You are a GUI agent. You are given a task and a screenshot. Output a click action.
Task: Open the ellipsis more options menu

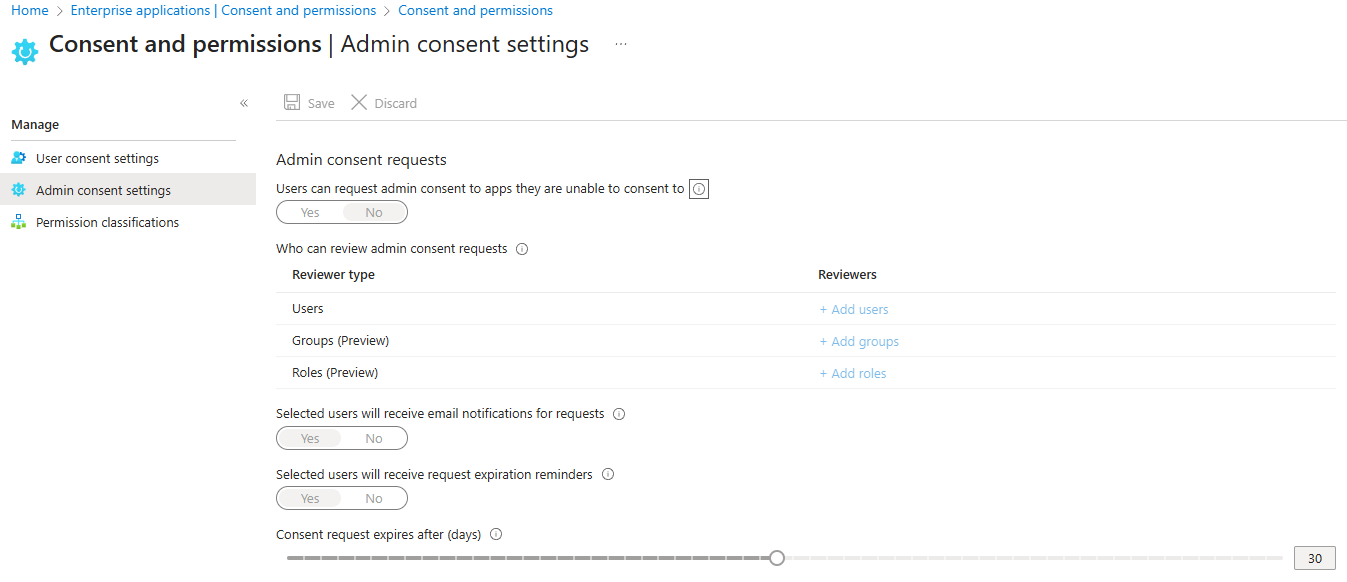coord(621,45)
